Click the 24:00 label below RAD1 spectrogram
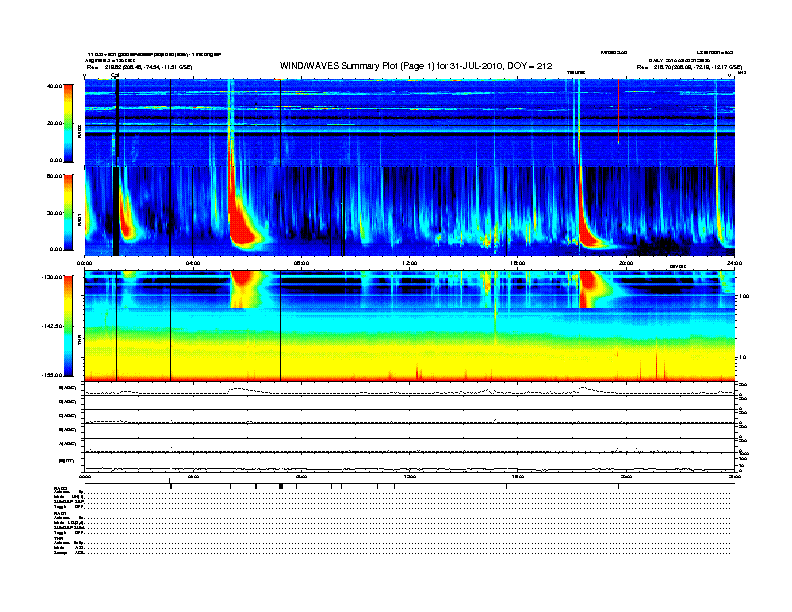The image size is (792, 612). (734, 263)
